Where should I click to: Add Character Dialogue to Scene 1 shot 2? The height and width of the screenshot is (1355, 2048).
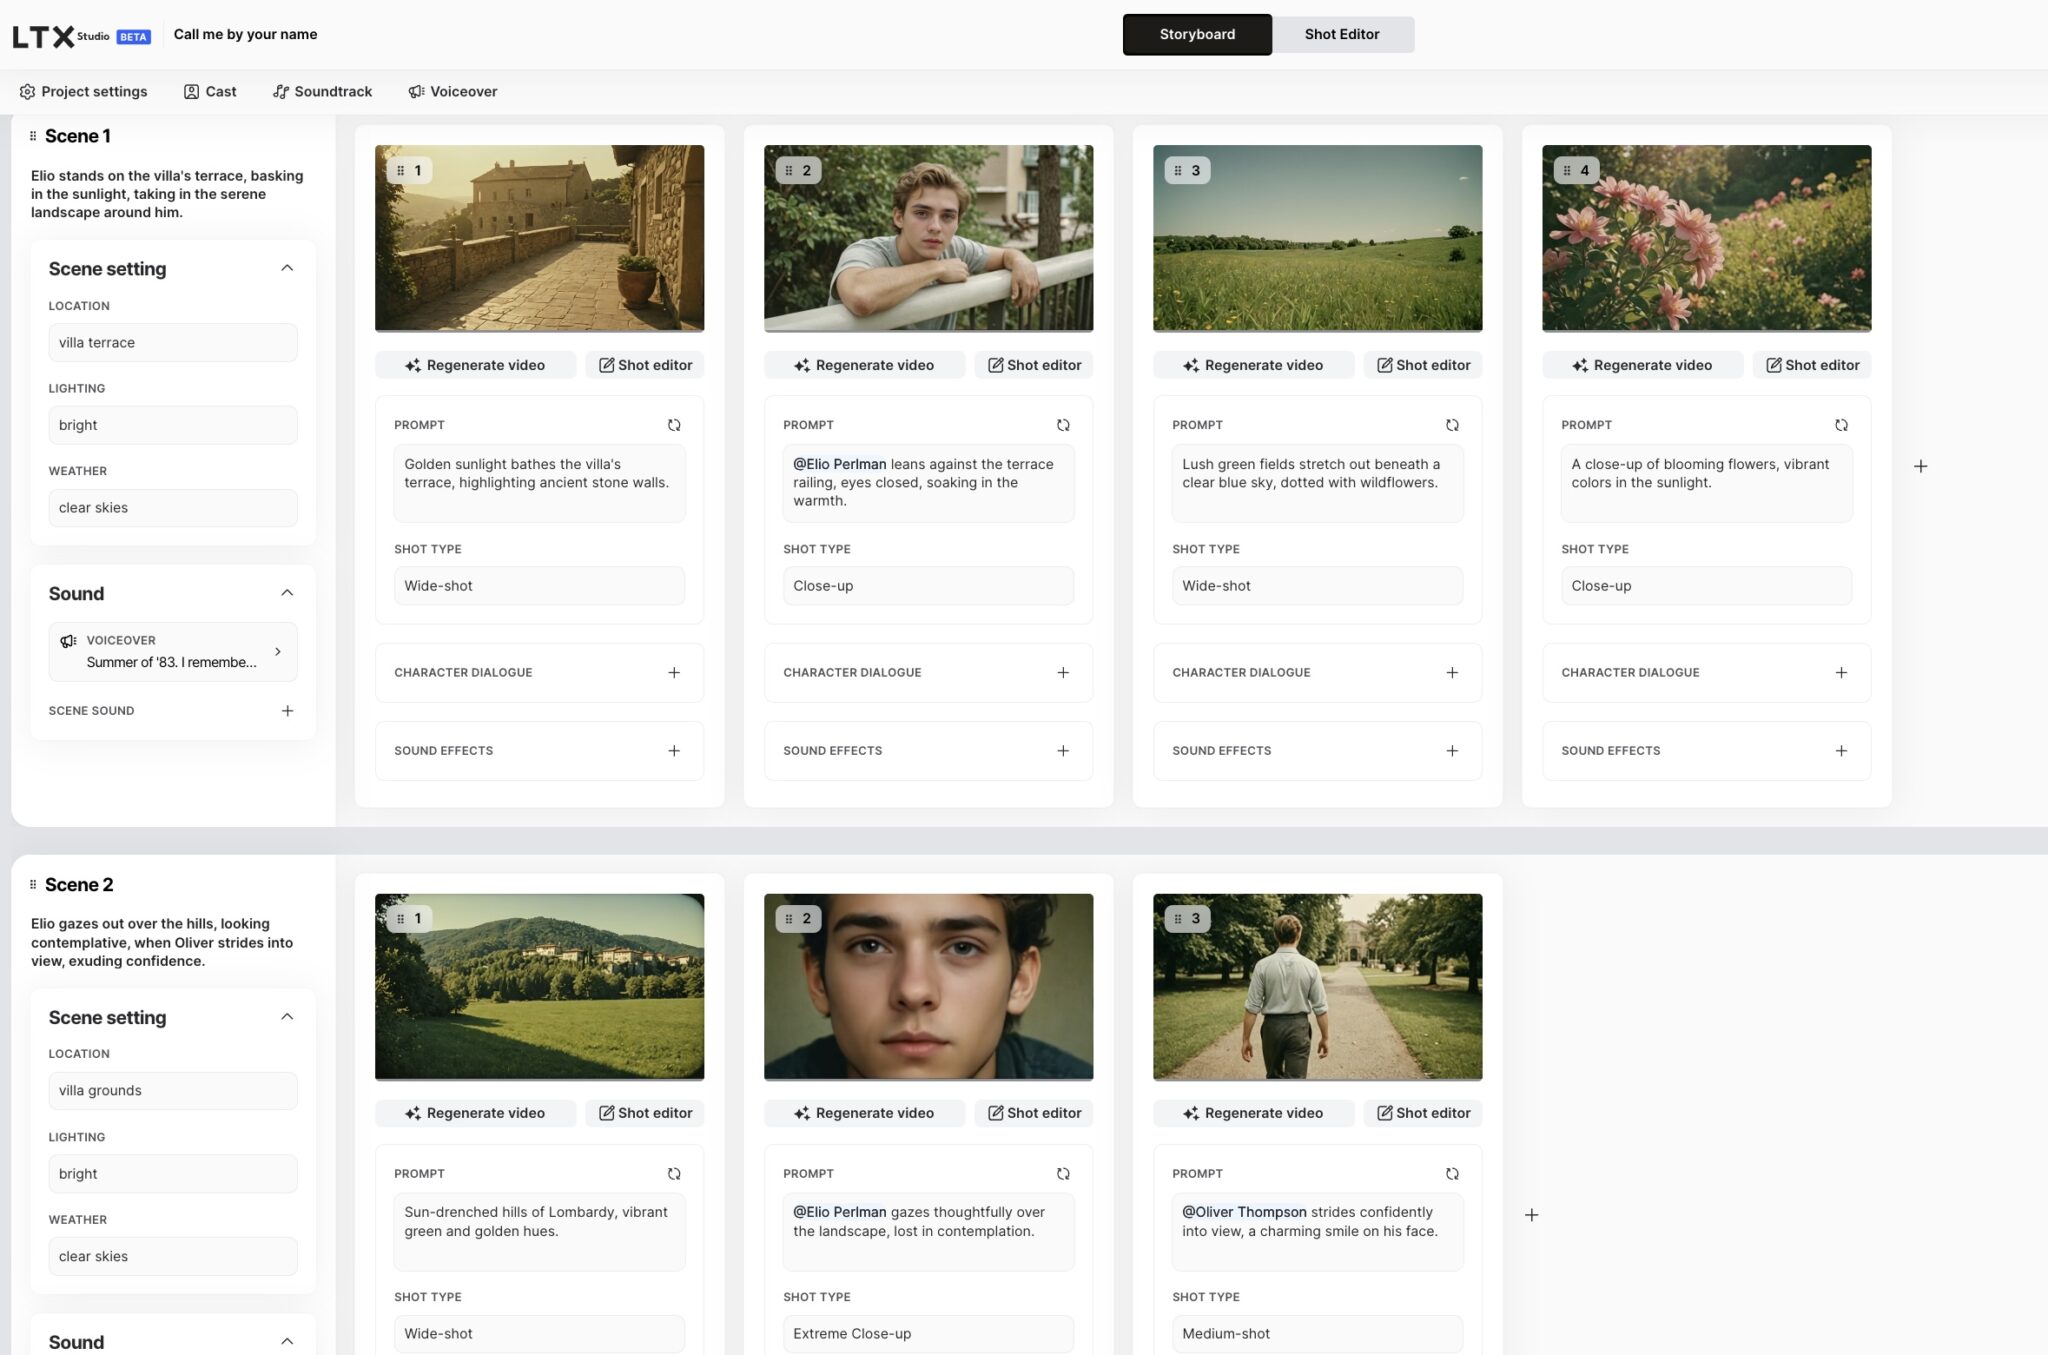(1063, 672)
